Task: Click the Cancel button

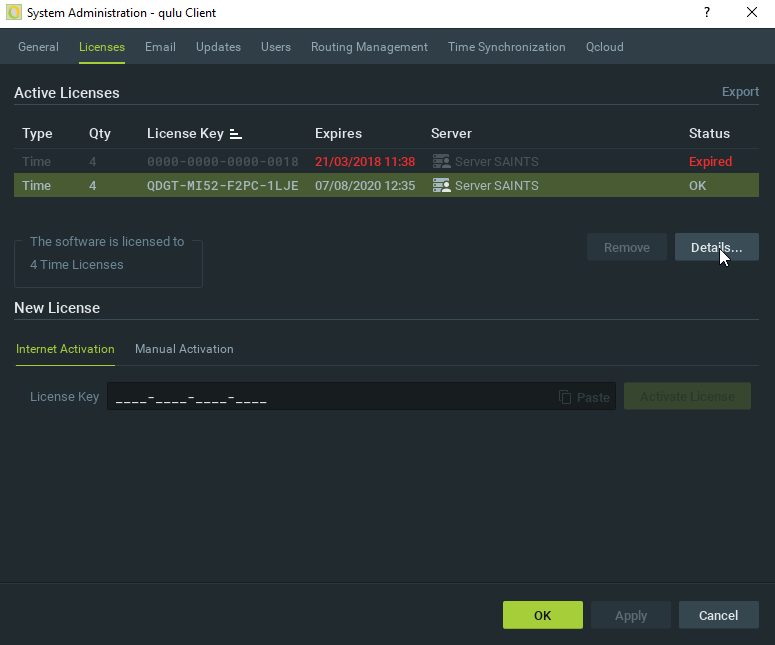Action: [719, 615]
